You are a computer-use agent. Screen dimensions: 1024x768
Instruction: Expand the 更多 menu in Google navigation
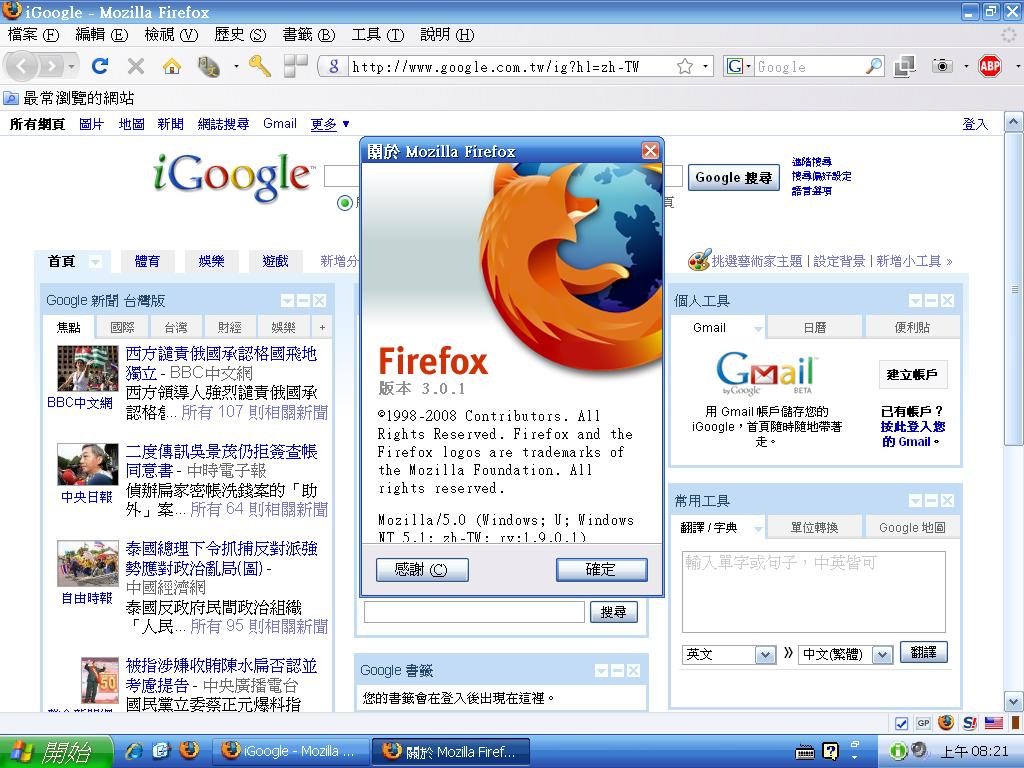(x=330, y=124)
